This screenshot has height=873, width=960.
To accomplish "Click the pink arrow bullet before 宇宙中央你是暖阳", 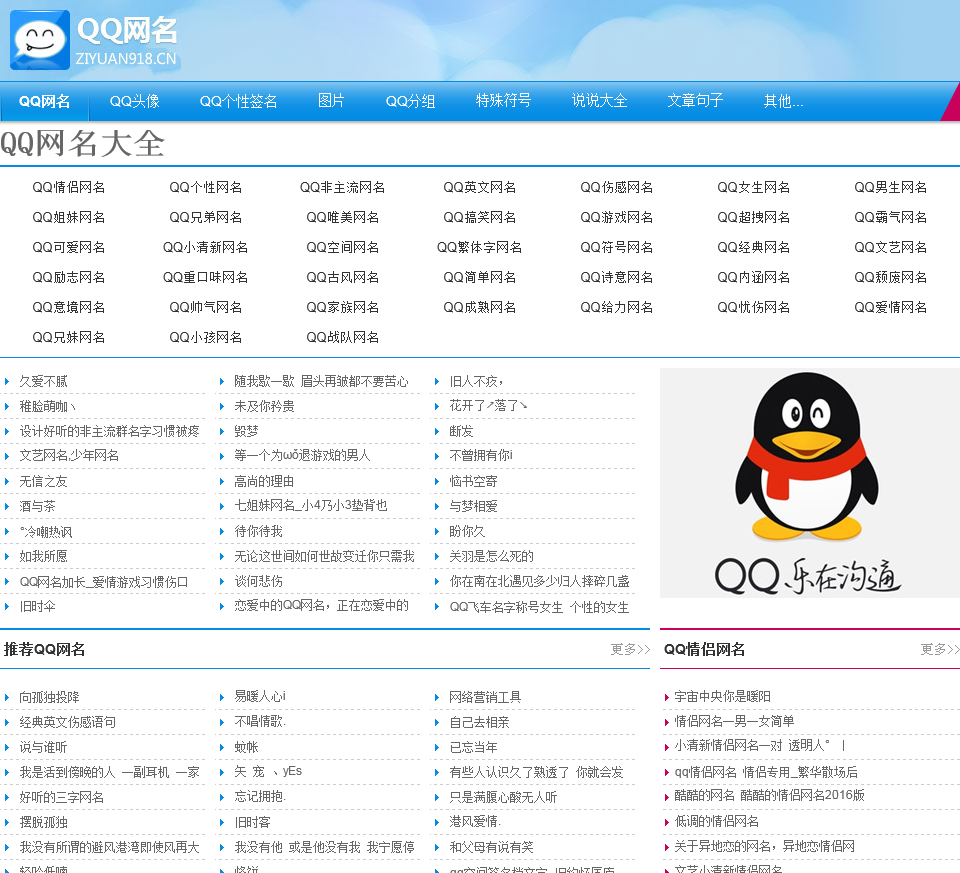I will tap(667, 697).
